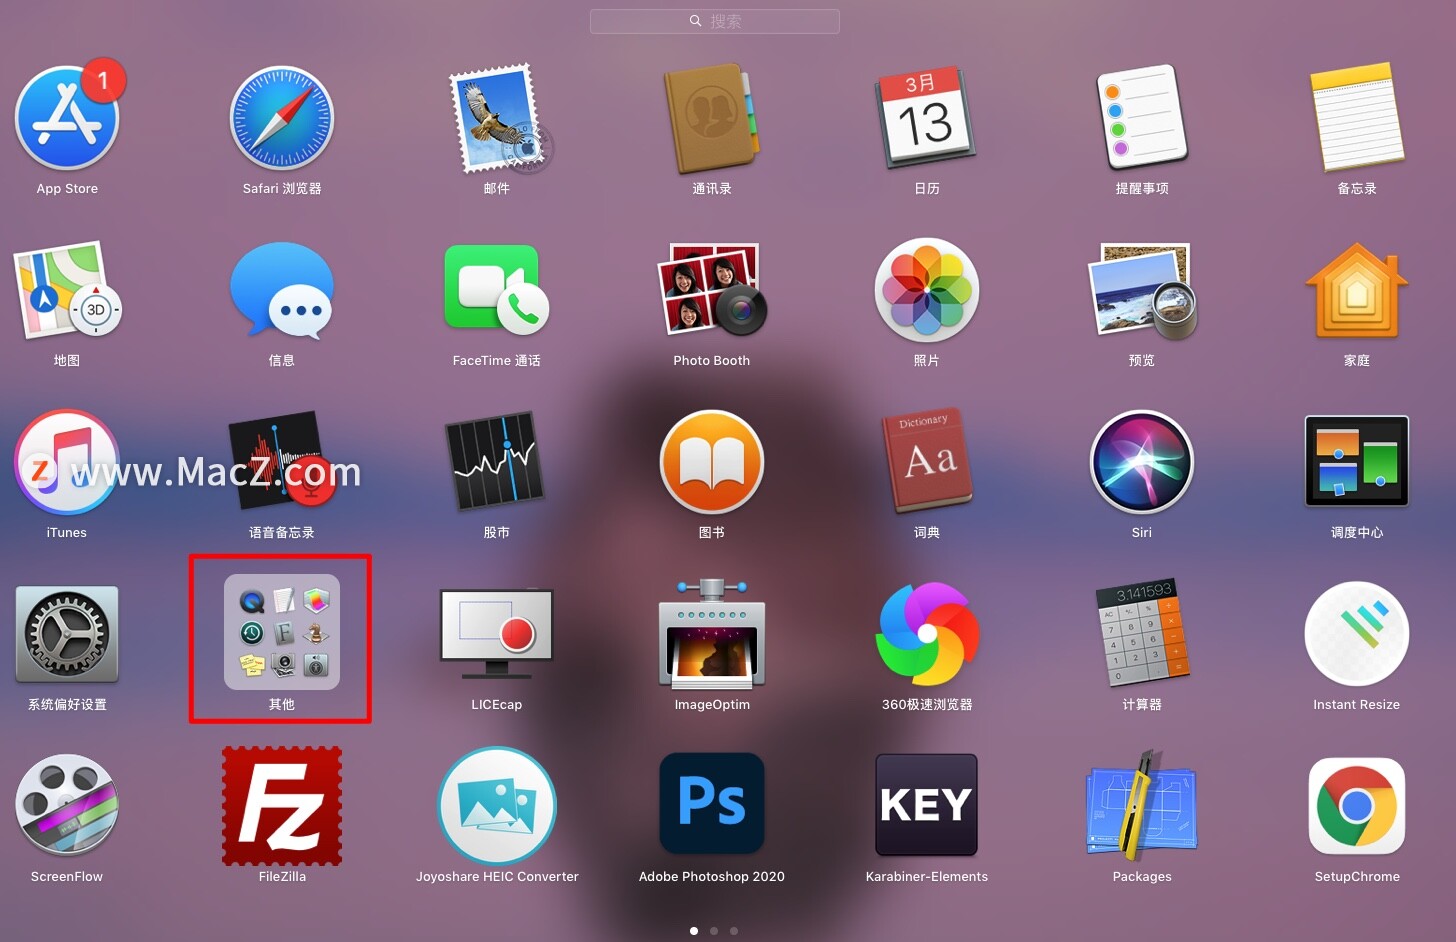The width and height of the screenshot is (1456, 942).
Task: Launch 信息 messages app
Action: [x=282, y=290]
